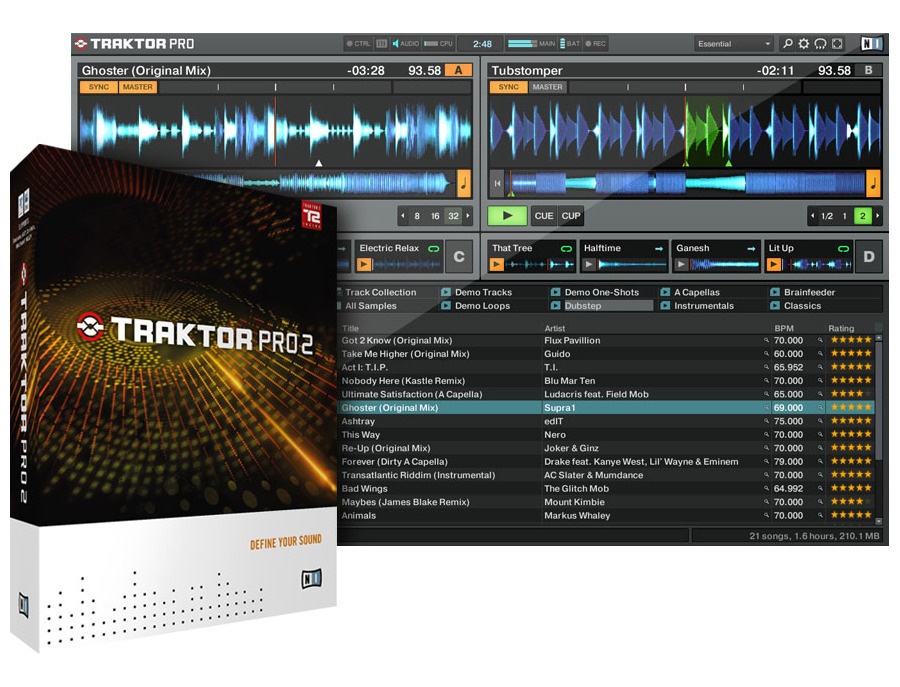Select Deck B letter button
Image resolution: width=900 pixels, height=687 pixels.
point(868,70)
